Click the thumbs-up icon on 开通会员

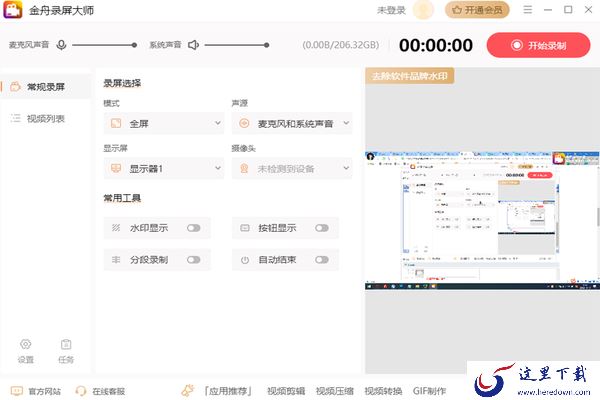pyautogui.click(x=457, y=10)
